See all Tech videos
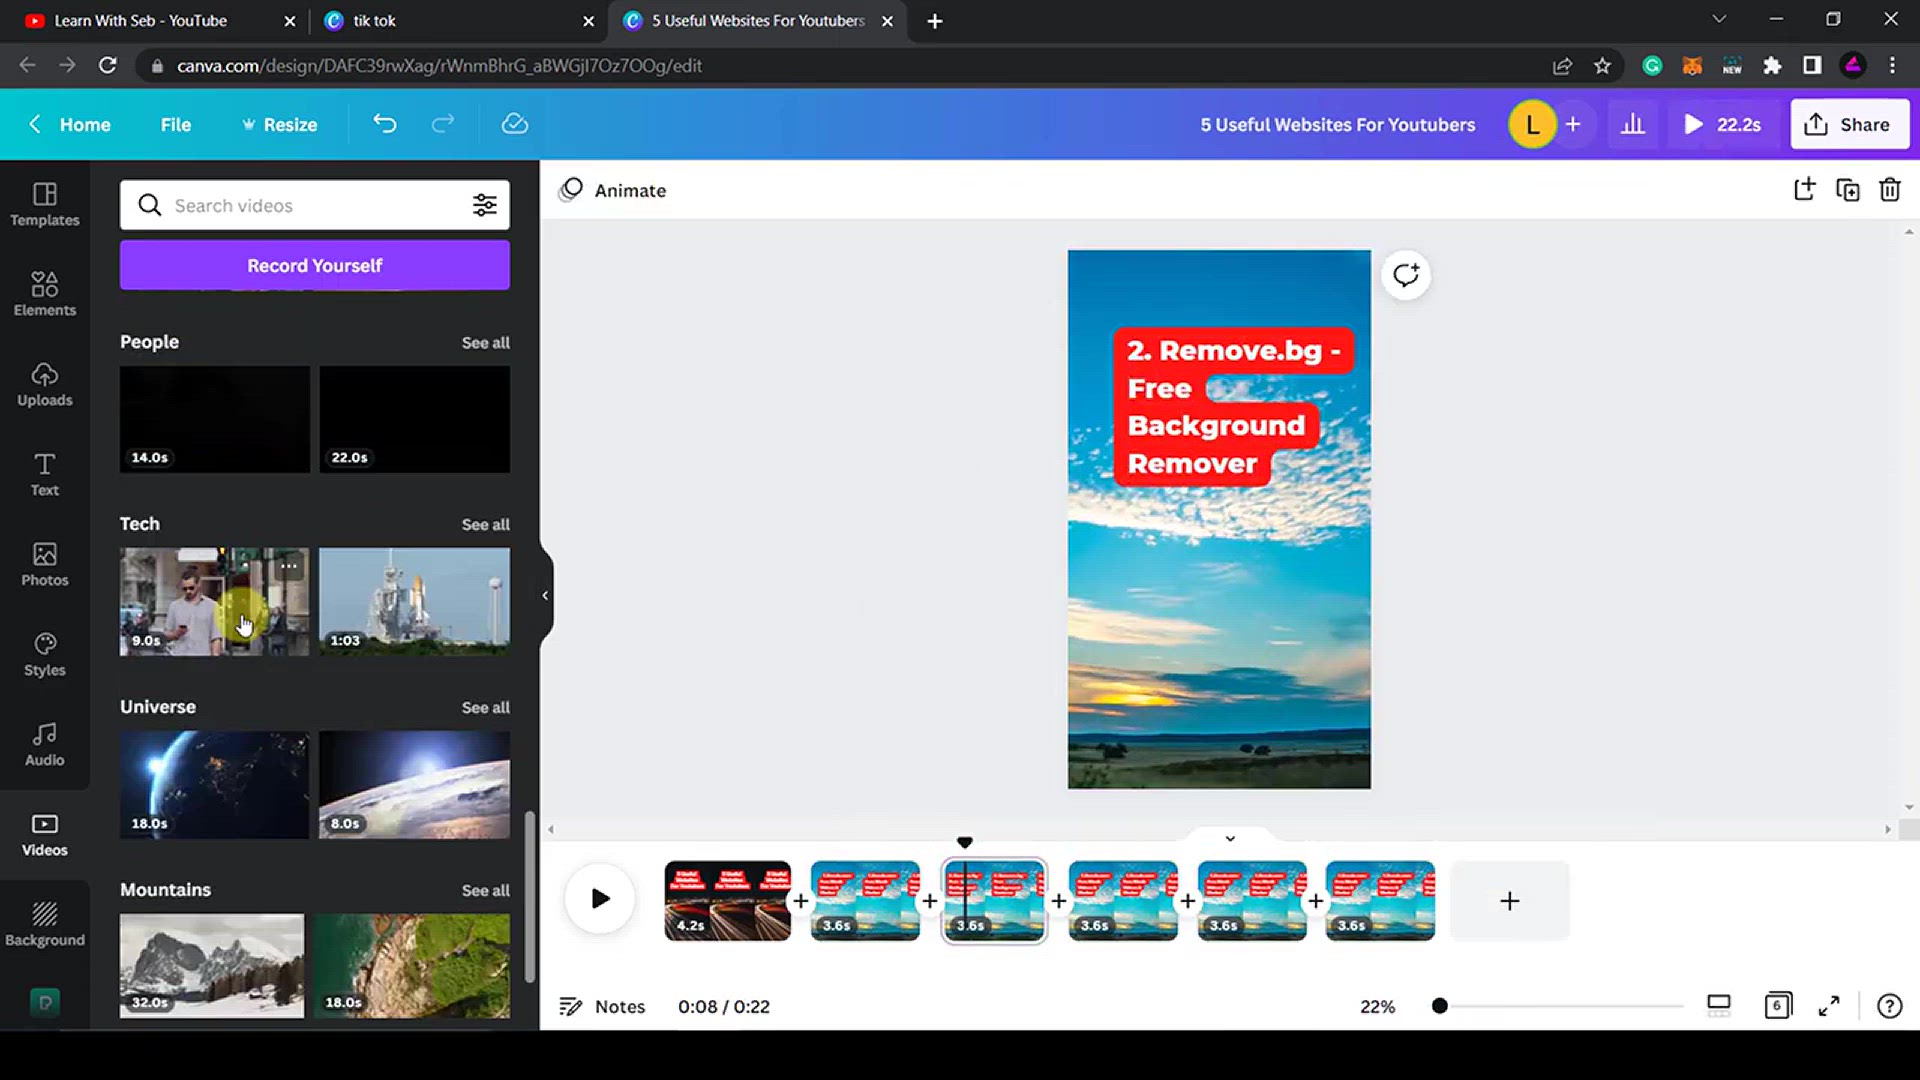Viewport: 1920px width, 1080px height. tap(485, 524)
